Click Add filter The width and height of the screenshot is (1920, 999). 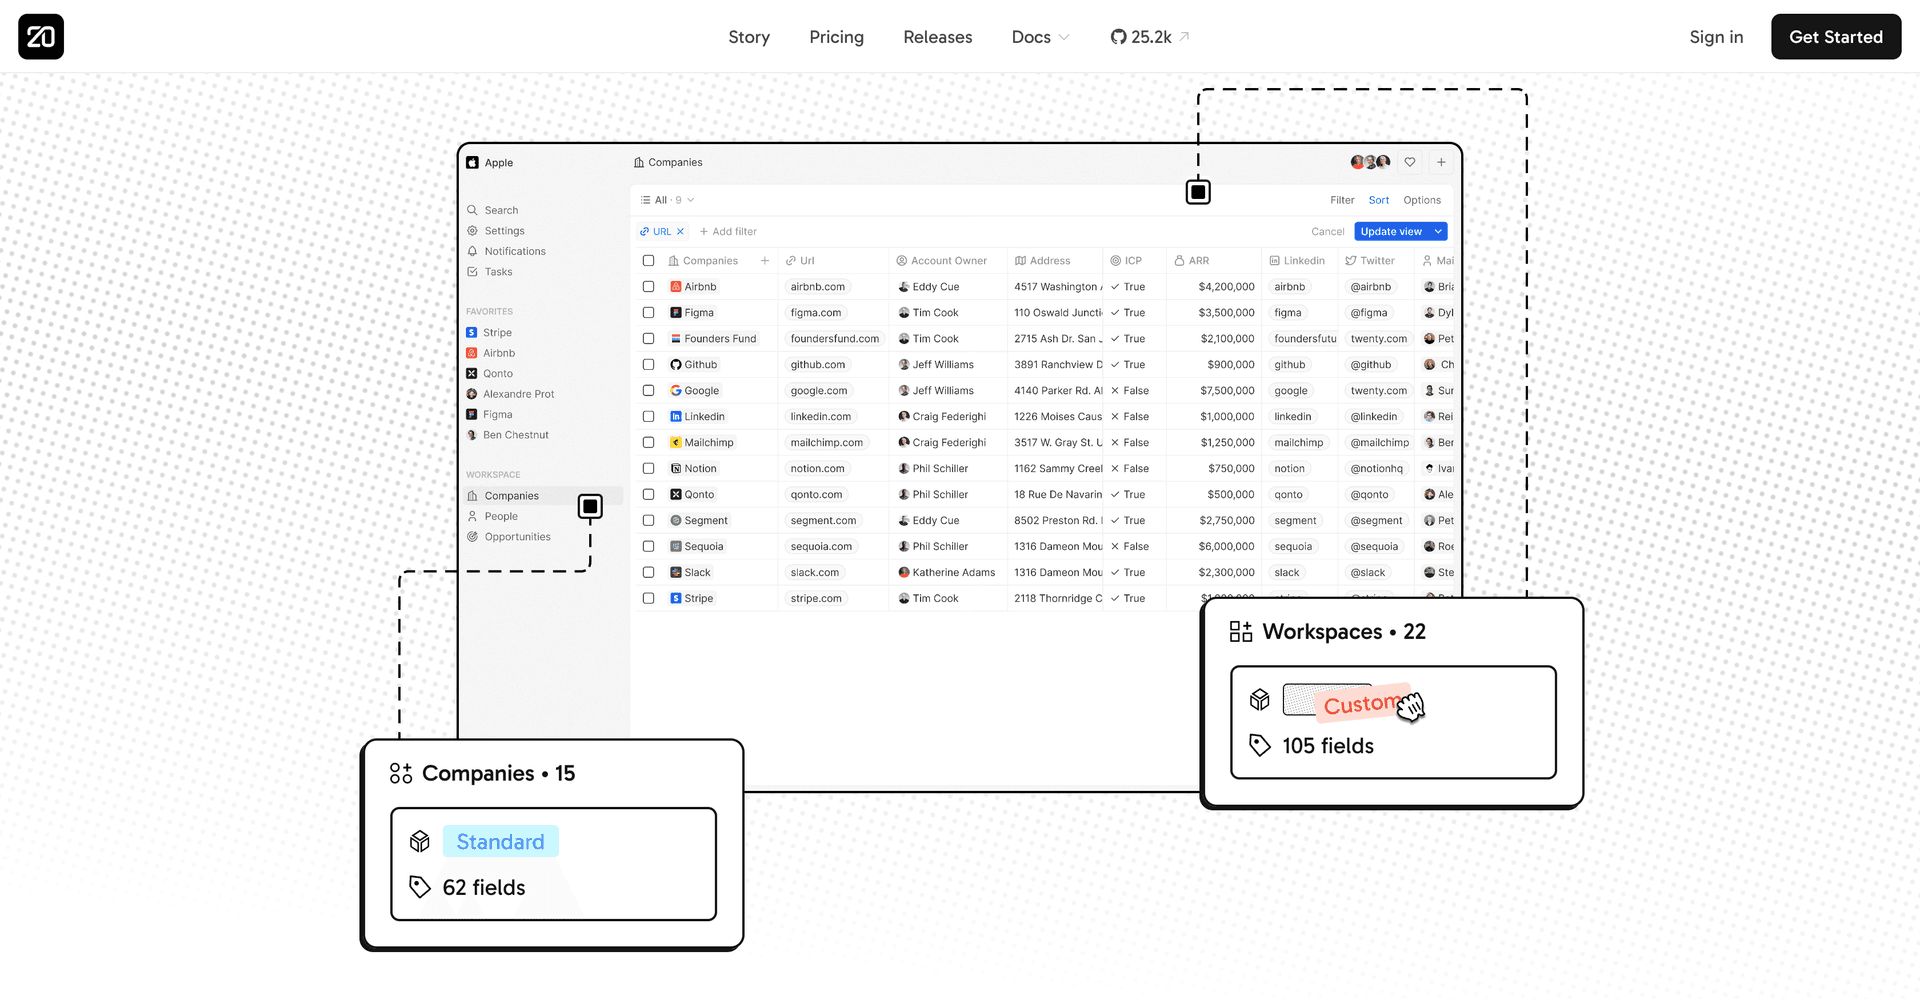728,232
